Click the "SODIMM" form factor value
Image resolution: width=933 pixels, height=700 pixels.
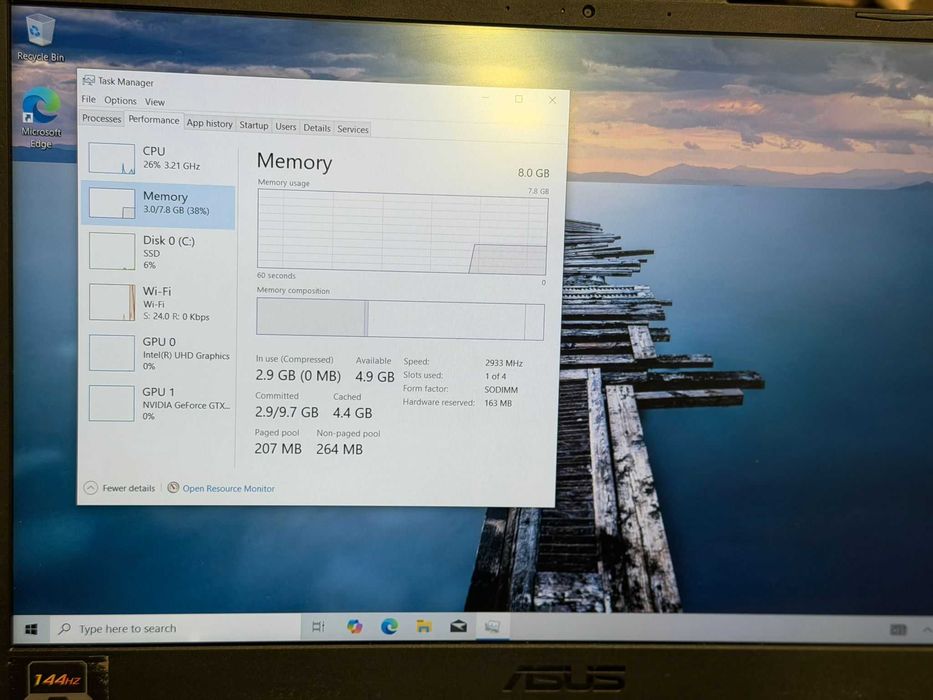(501, 390)
